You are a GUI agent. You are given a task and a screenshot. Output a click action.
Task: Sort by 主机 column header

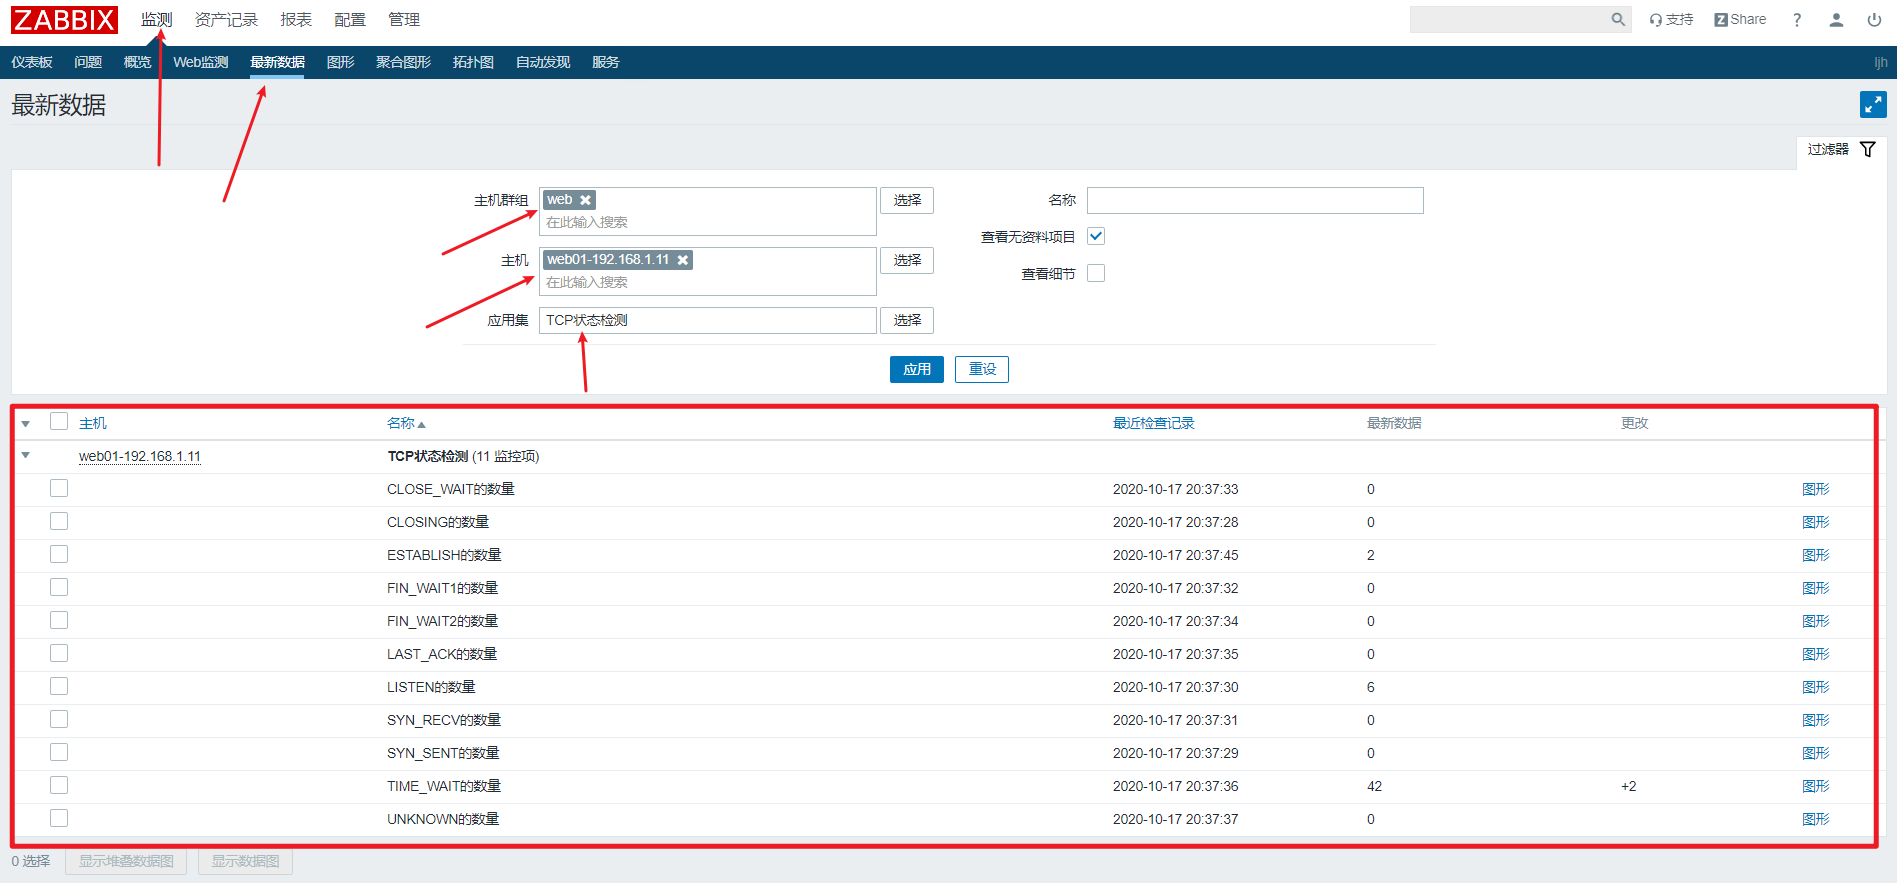[x=93, y=423]
